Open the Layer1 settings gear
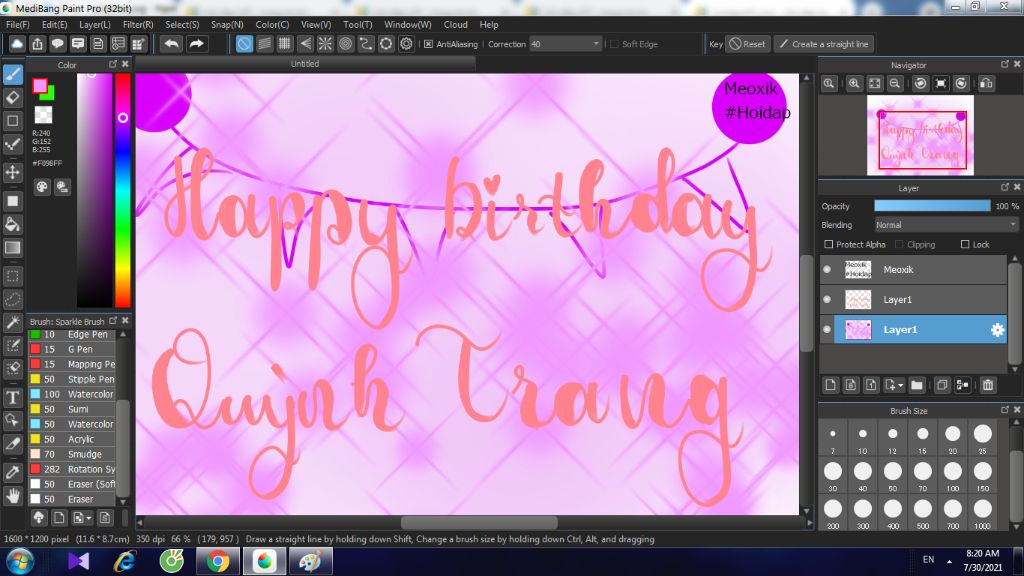 997,330
